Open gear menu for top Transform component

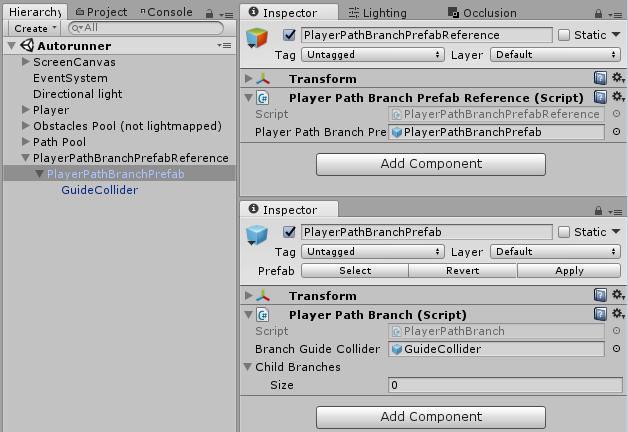(x=618, y=78)
